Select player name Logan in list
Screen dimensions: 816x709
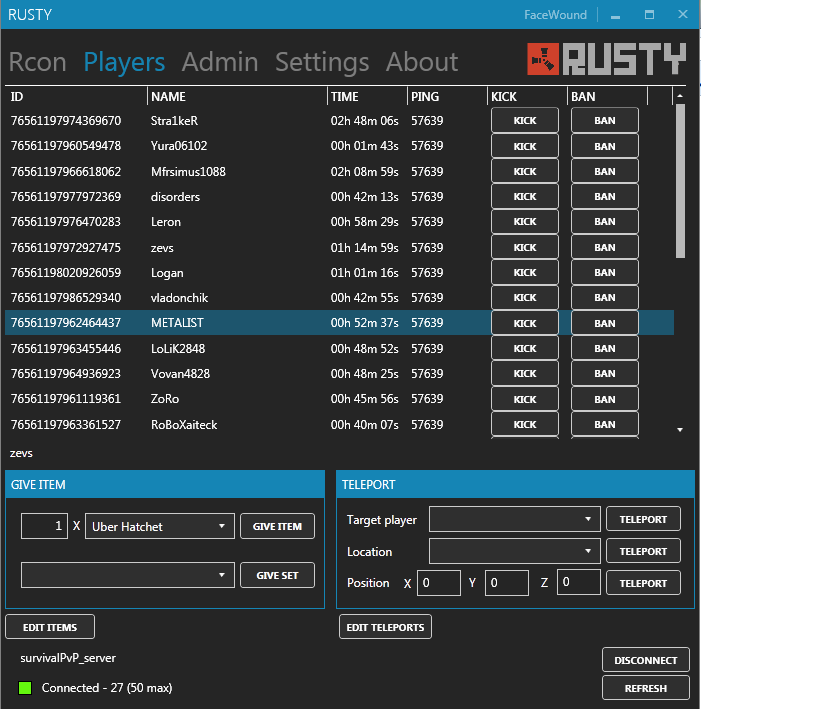pyautogui.click(x=167, y=273)
